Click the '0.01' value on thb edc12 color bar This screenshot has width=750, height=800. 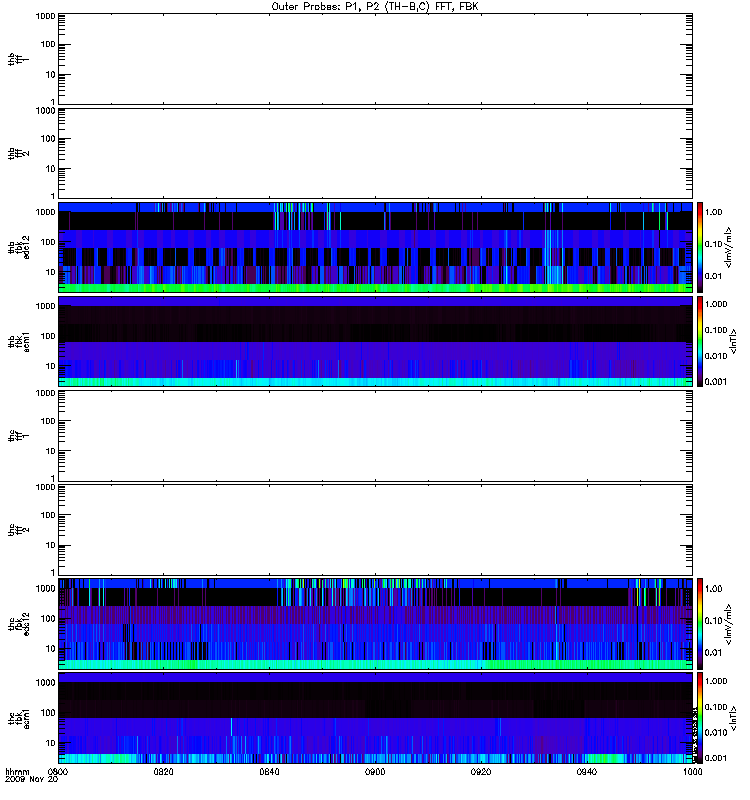(713, 276)
